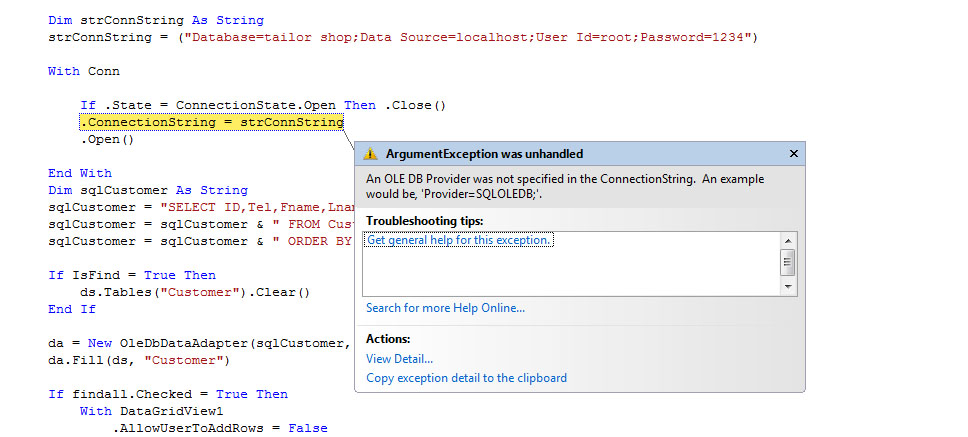The width and height of the screenshot is (968, 437).
Task: Open the "View Detail..." action link
Action: tap(399, 359)
